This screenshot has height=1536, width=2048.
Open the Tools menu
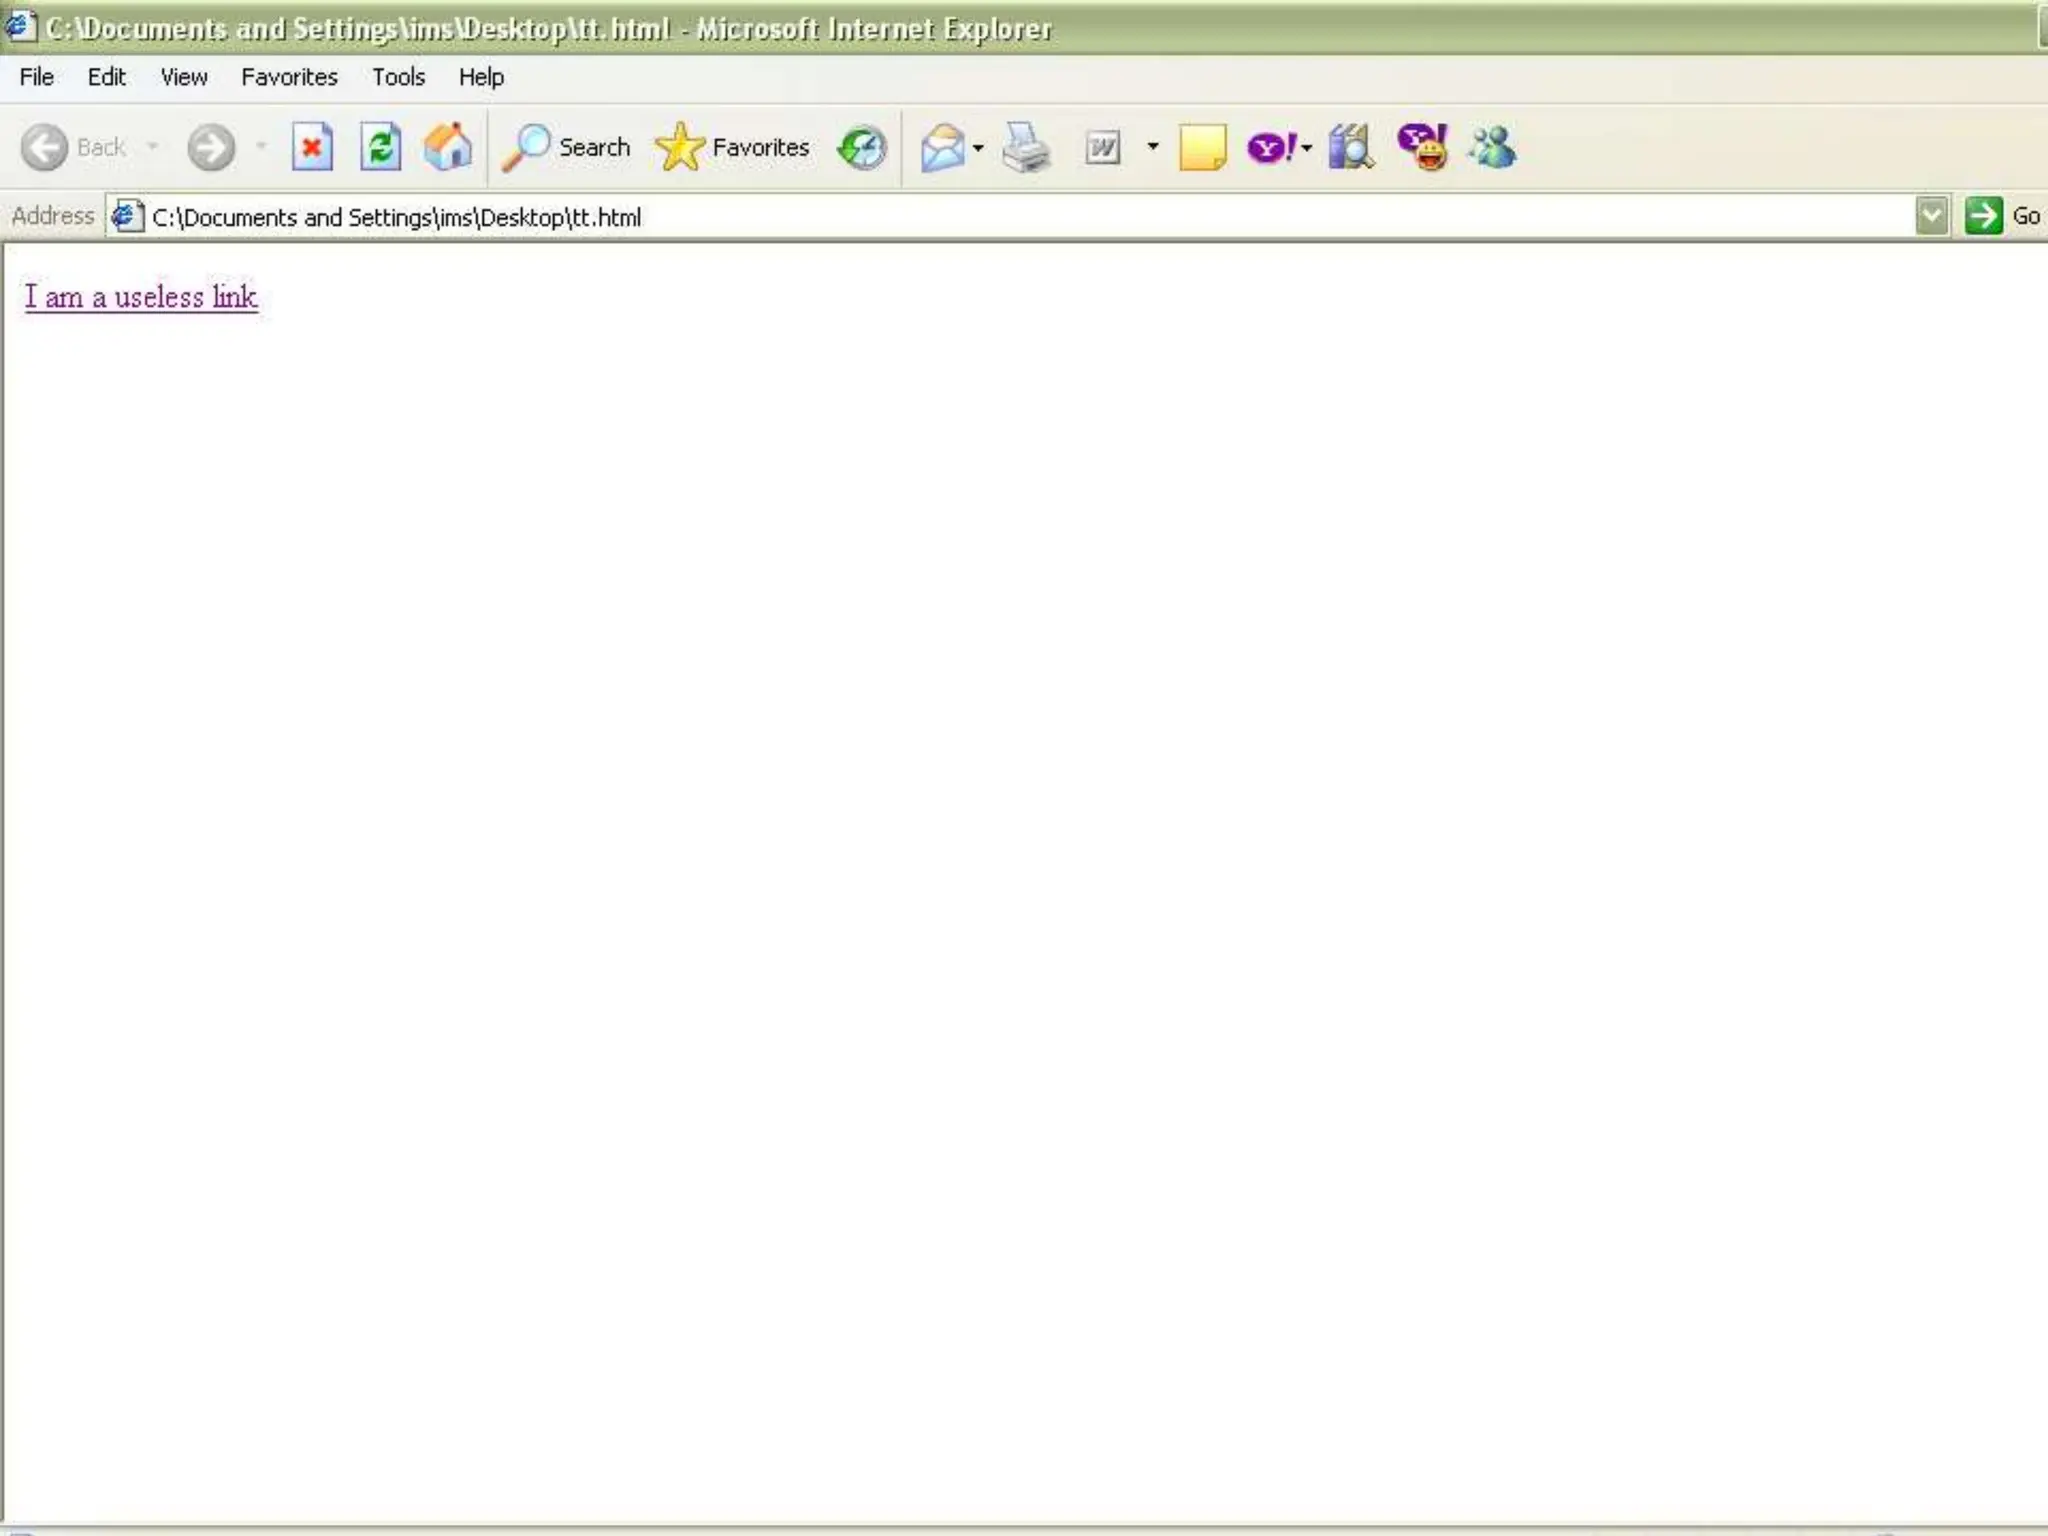point(398,77)
